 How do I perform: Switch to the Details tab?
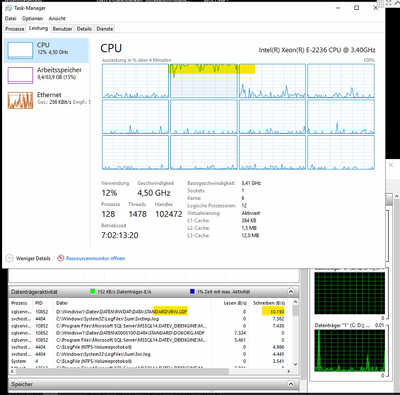(x=84, y=29)
